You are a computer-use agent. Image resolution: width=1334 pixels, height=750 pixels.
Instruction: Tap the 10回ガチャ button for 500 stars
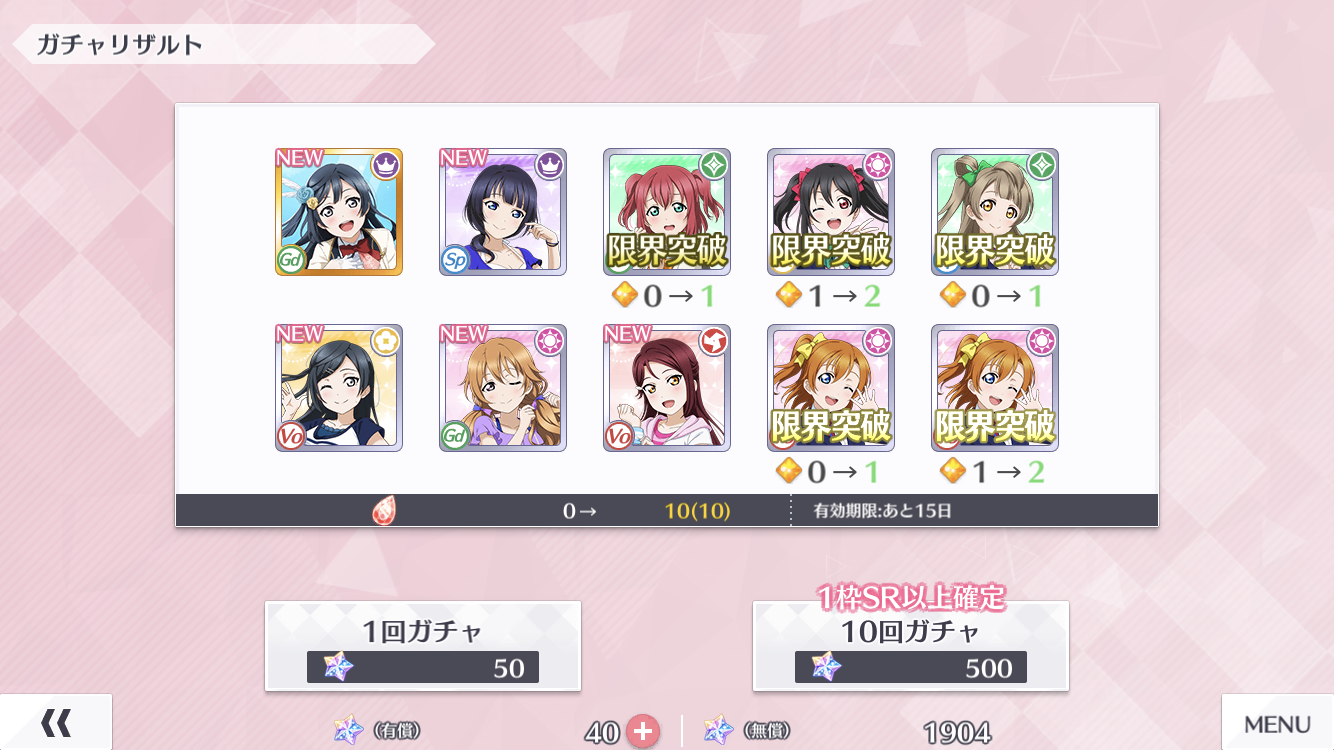pyautogui.click(x=911, y=646)
